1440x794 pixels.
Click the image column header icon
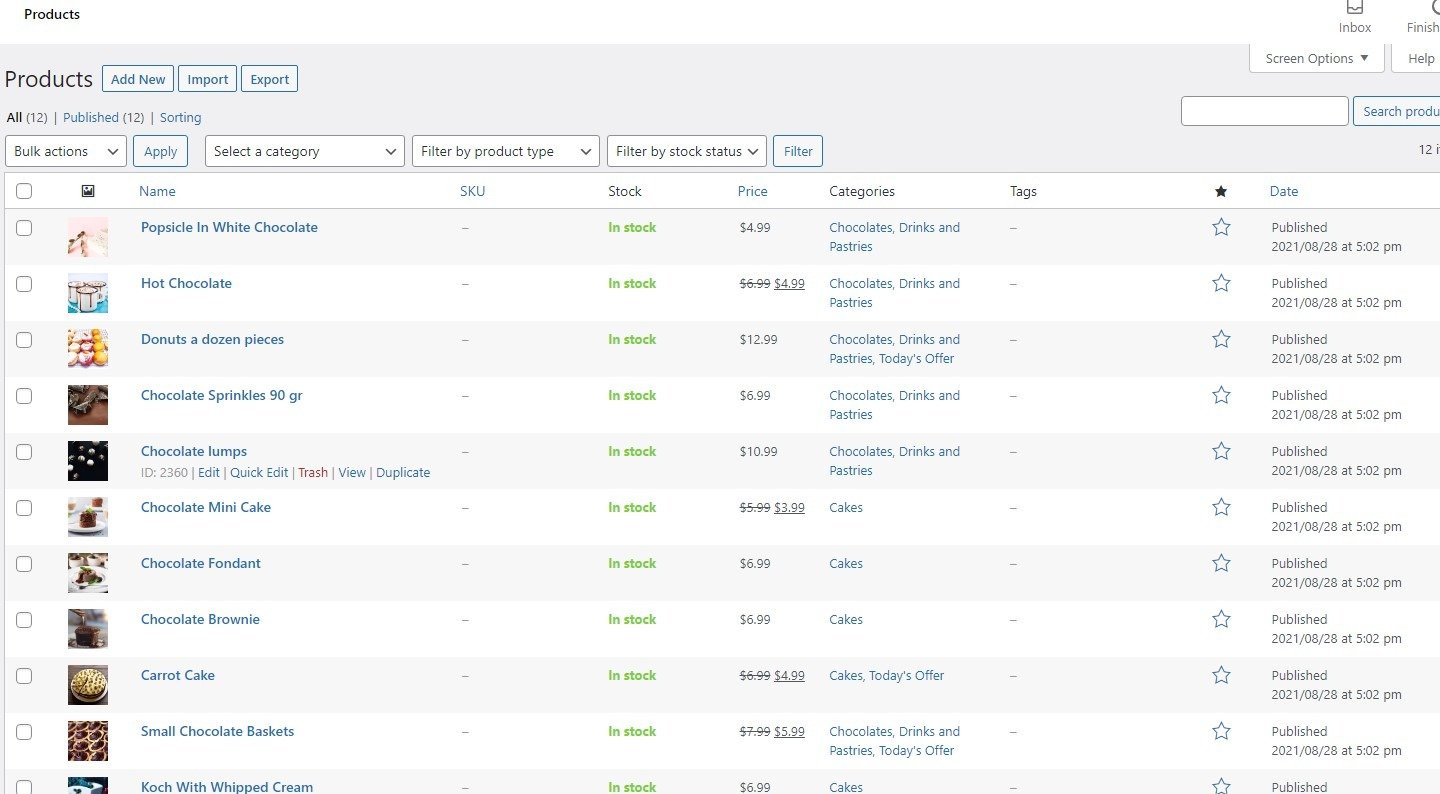[88, 191]
